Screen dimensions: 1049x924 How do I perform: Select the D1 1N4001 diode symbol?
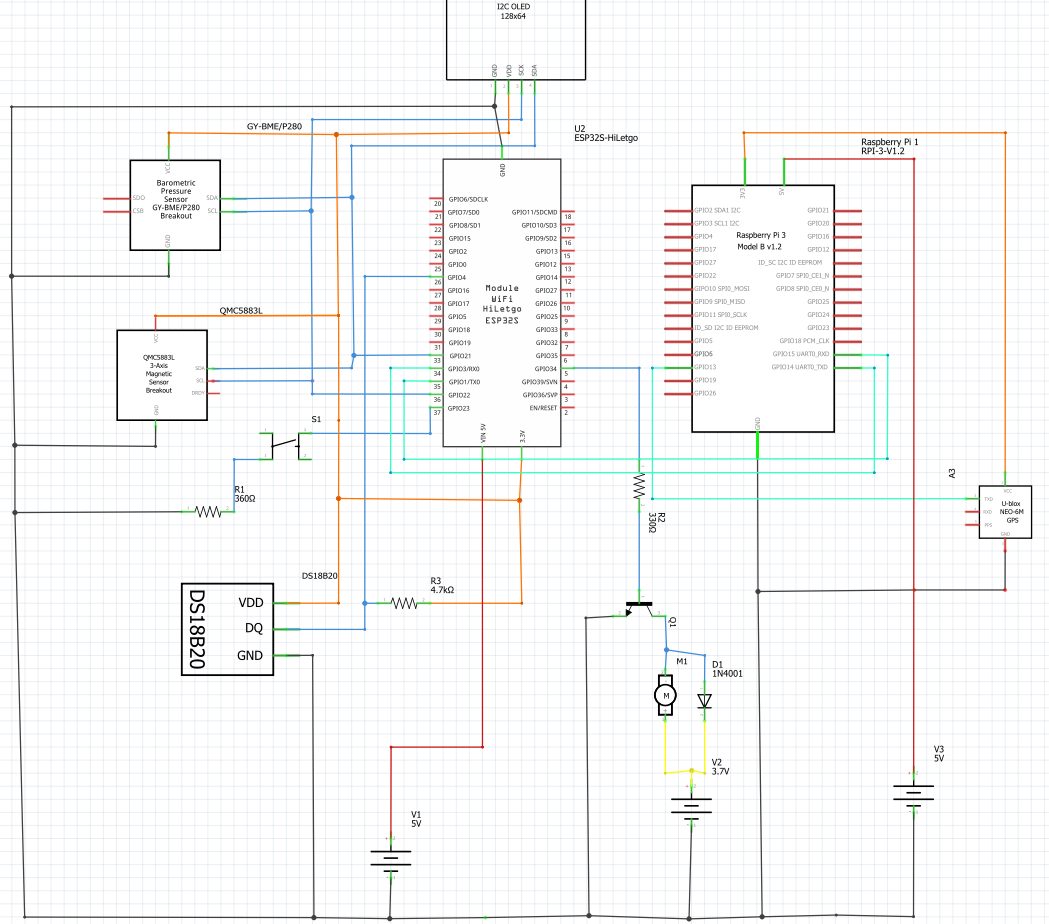(x=704, y=701)
